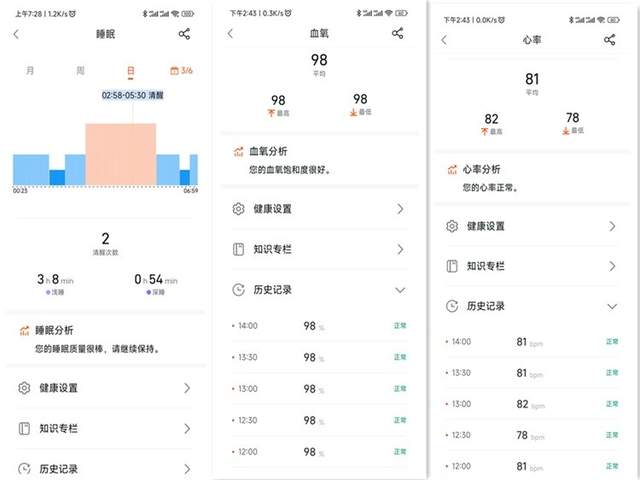This screenshot has width=640, height=480.
Task: Go back from the 血氧 screen
Action: pos(230,33)
